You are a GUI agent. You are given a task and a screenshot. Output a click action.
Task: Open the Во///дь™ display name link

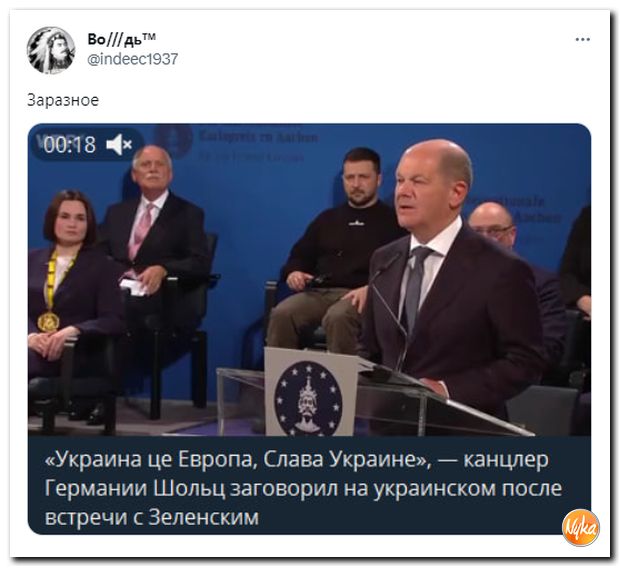click(x=122, y=39)
